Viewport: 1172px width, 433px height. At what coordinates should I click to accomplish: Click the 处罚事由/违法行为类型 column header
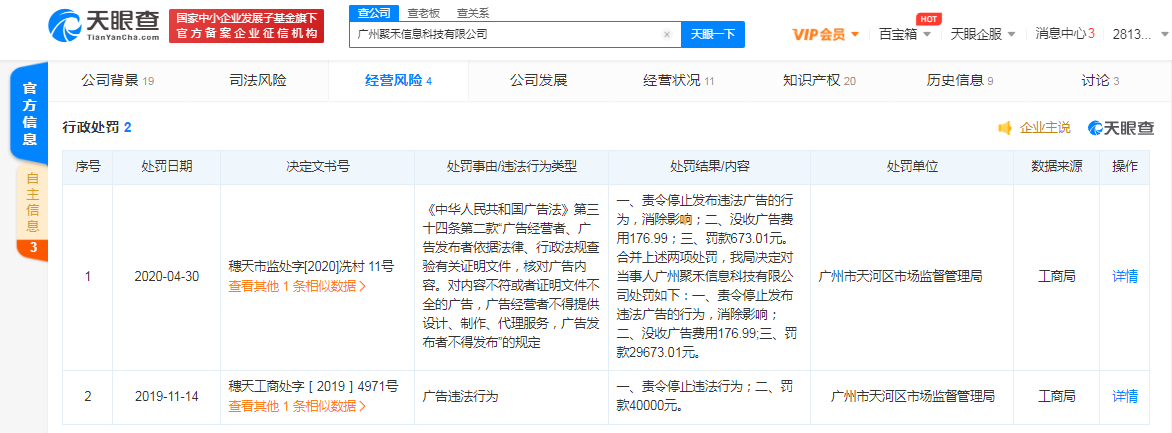point(512,167)
